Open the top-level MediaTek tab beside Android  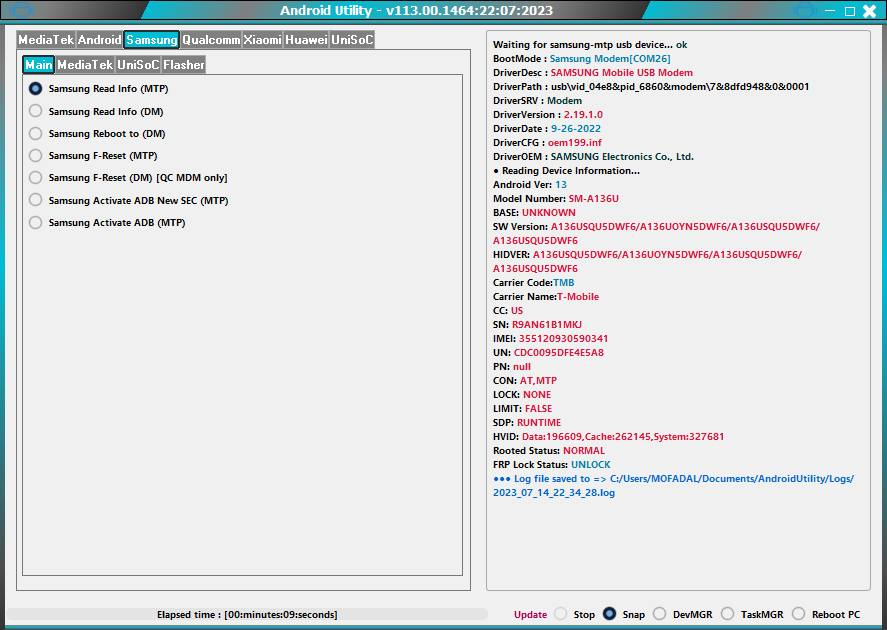(x=46, y=40)
